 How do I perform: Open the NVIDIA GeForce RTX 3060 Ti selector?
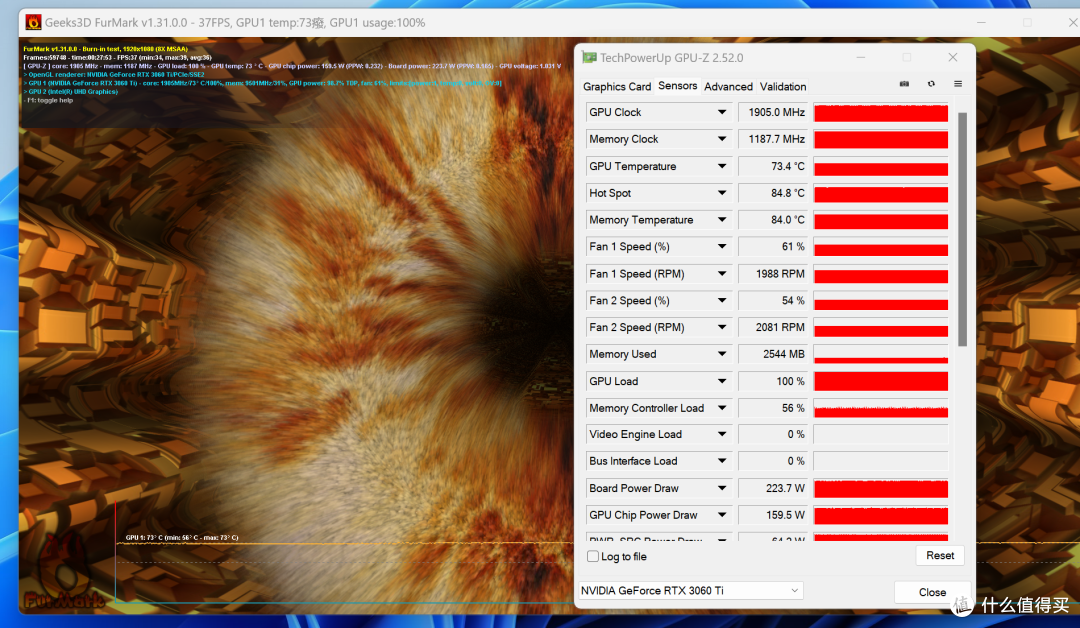(x=690, y=590)
